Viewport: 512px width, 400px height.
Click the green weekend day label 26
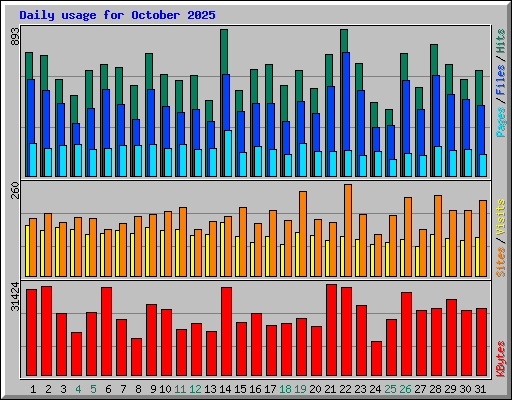[405, 389]
